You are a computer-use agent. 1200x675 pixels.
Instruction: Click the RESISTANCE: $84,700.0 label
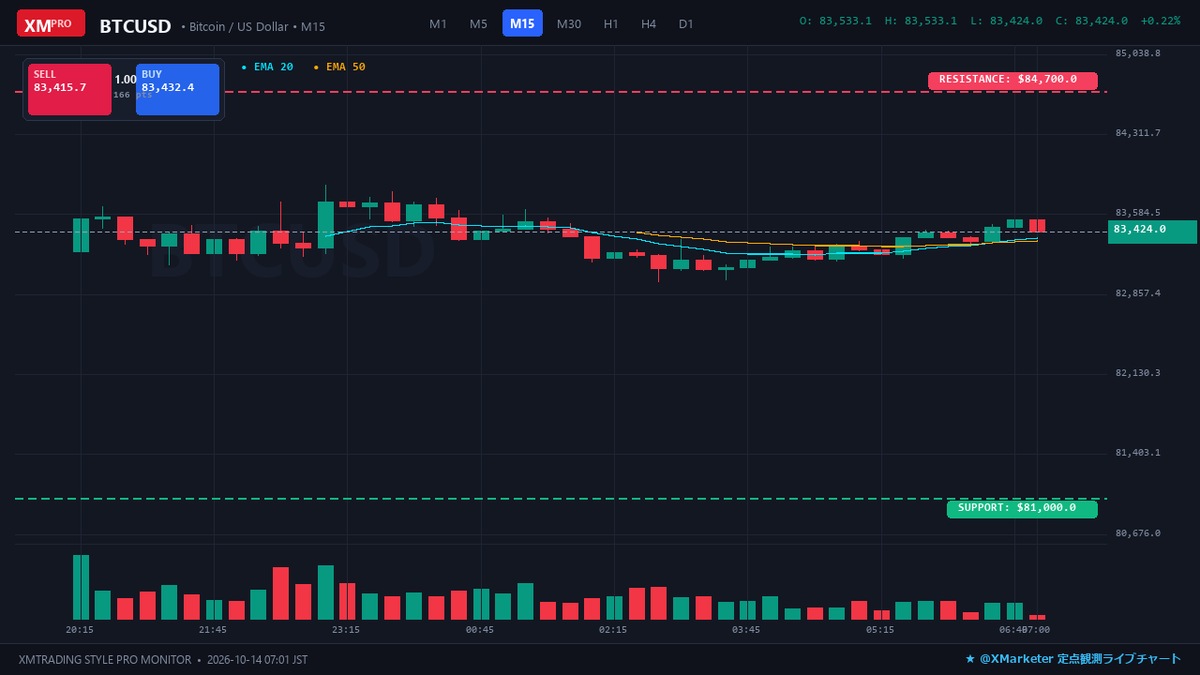point(1013,80)
